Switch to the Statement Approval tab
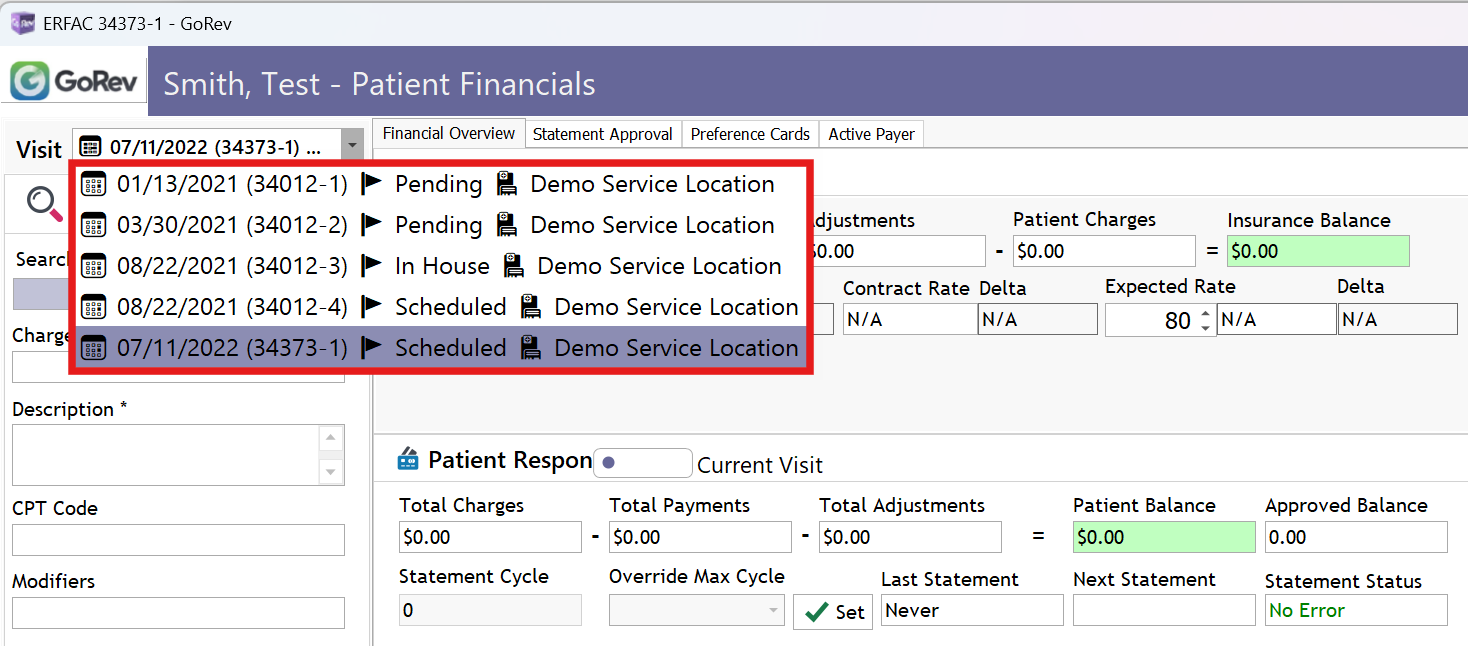The height and width of the screenshot is (646, 1468). [x=602, y=134]
